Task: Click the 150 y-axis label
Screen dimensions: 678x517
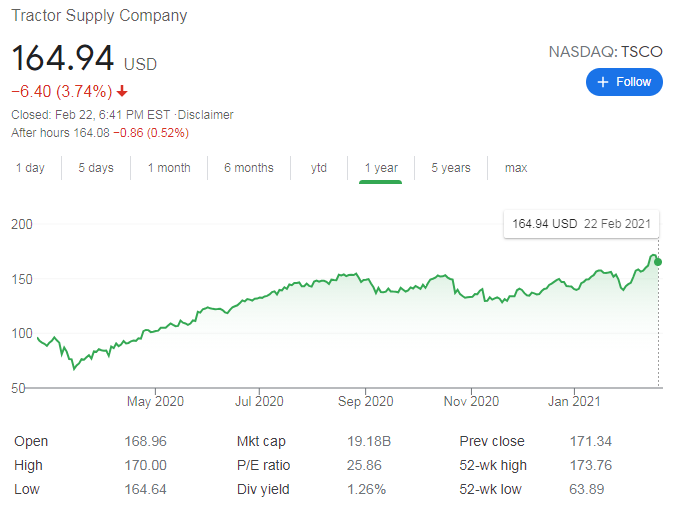Action: pyautogui.click(x=22, y=279)
